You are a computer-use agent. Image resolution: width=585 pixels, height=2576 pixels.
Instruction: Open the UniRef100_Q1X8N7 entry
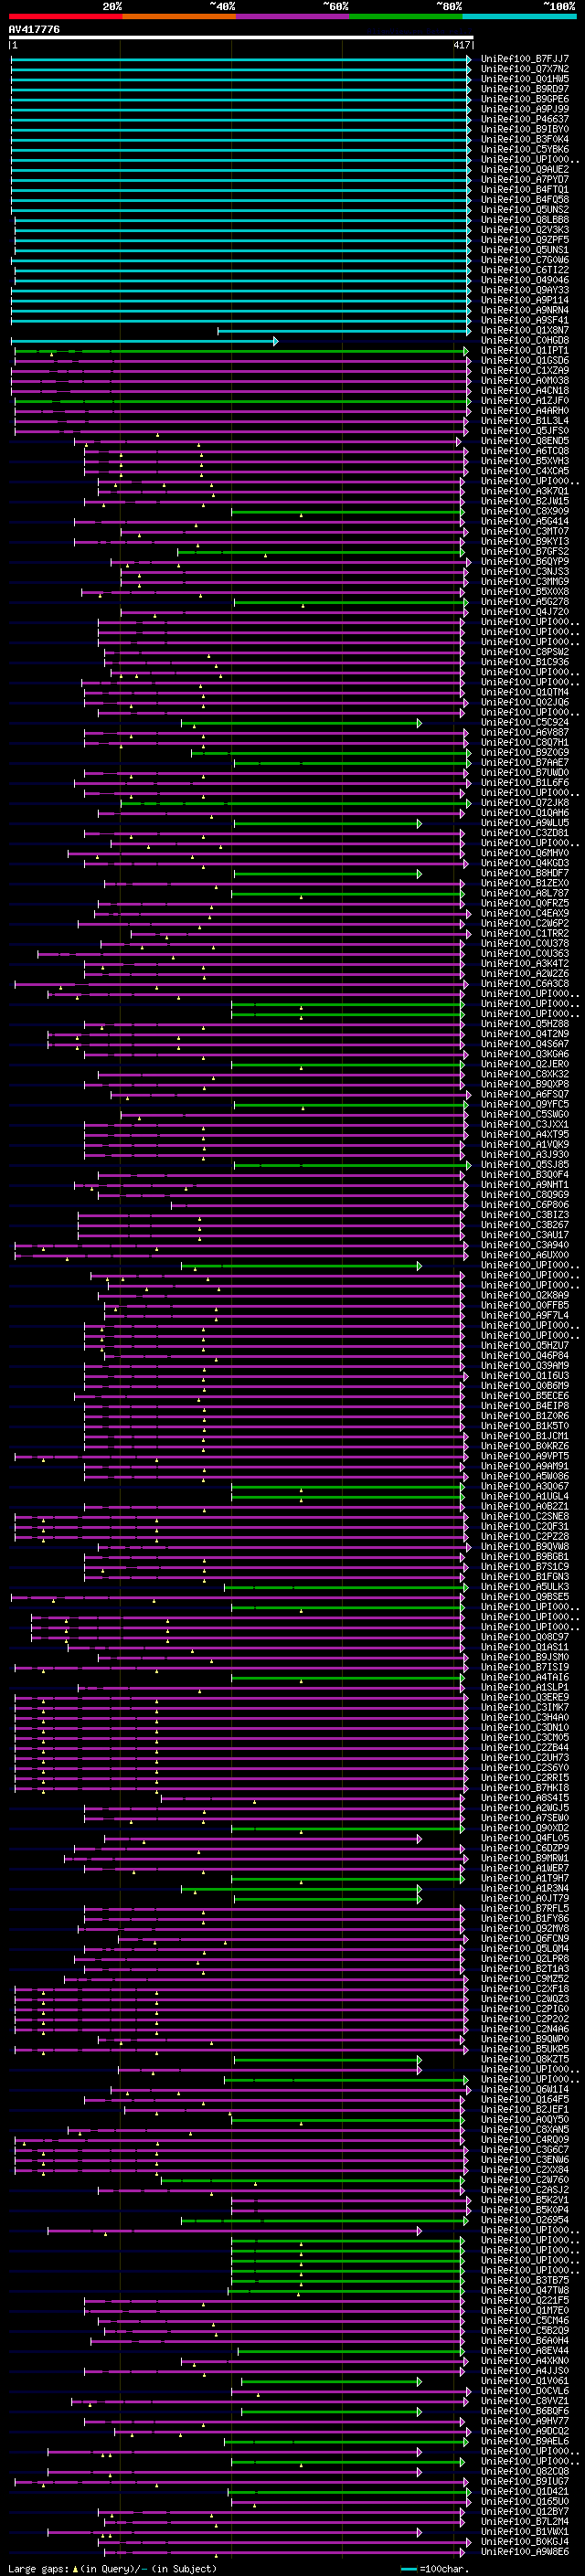[x=524, y=330]
